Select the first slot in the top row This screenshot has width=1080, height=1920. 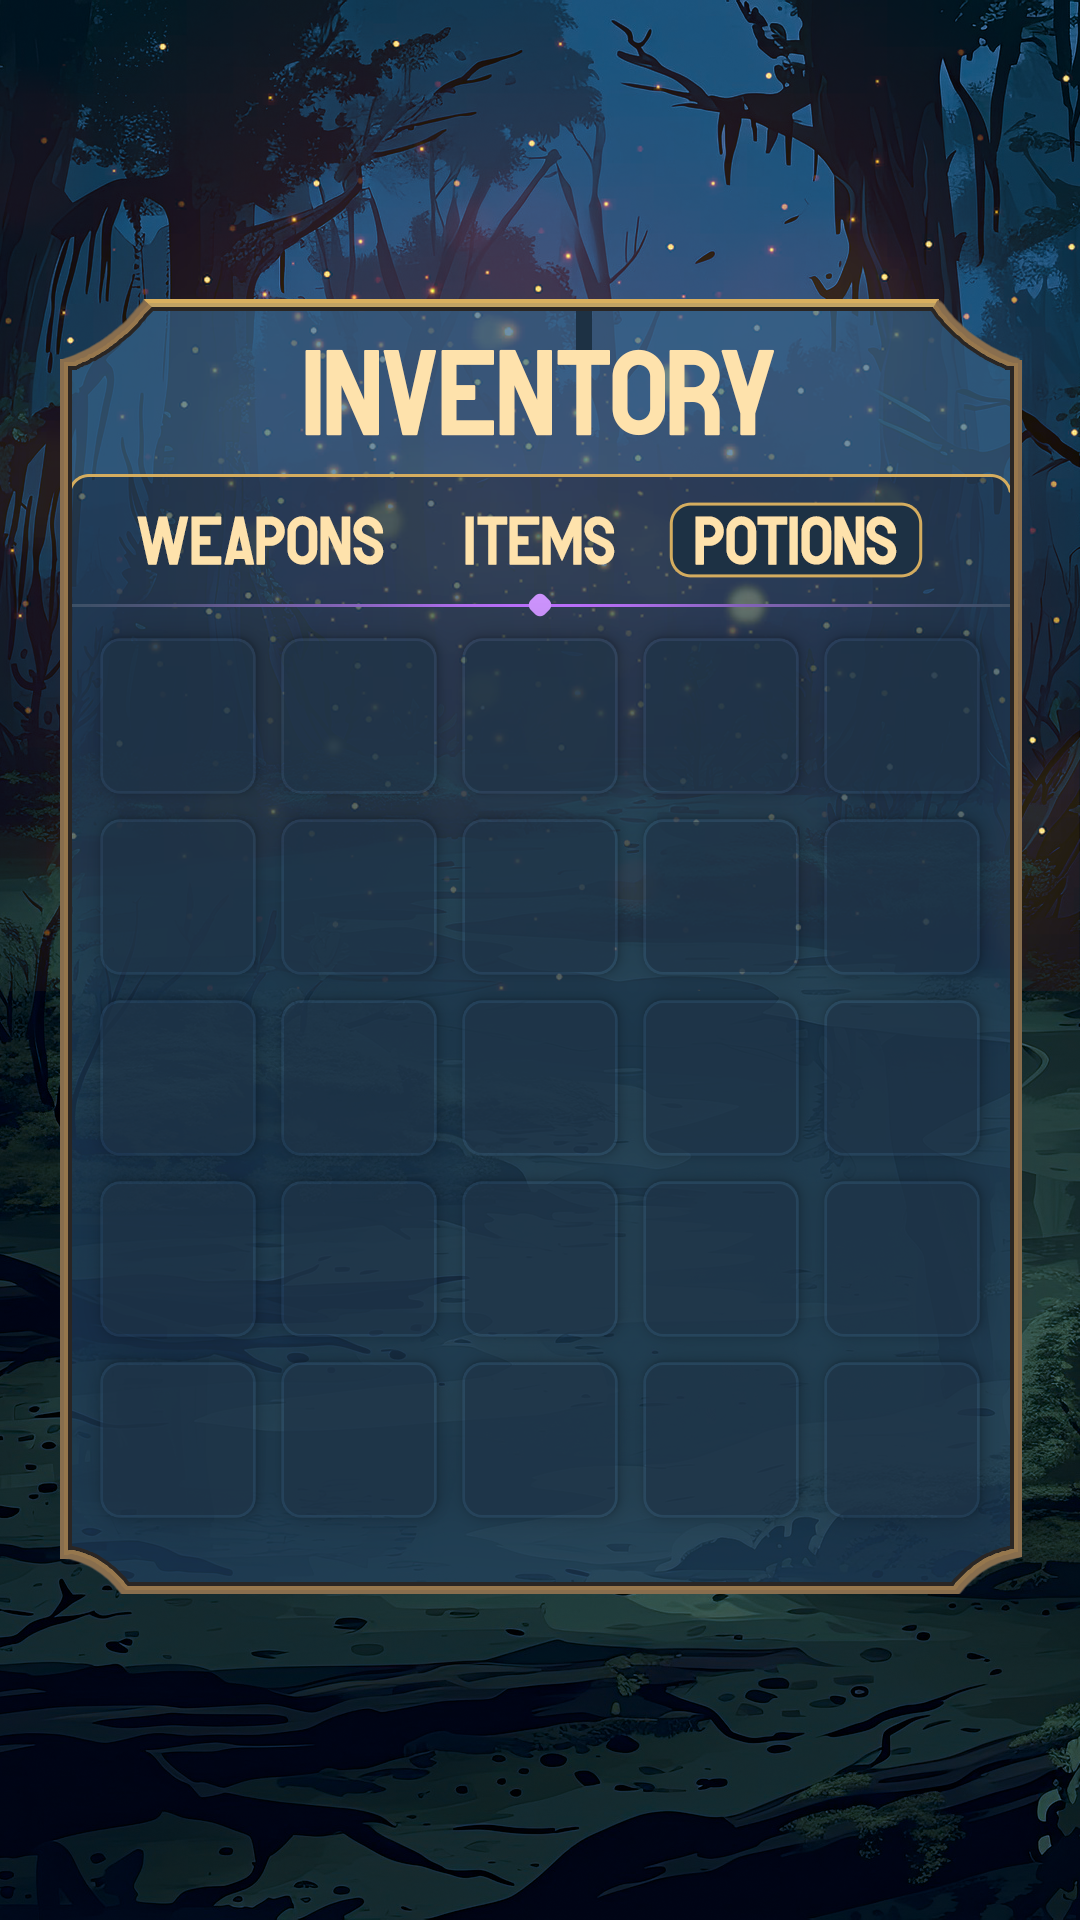pos(178,716)
